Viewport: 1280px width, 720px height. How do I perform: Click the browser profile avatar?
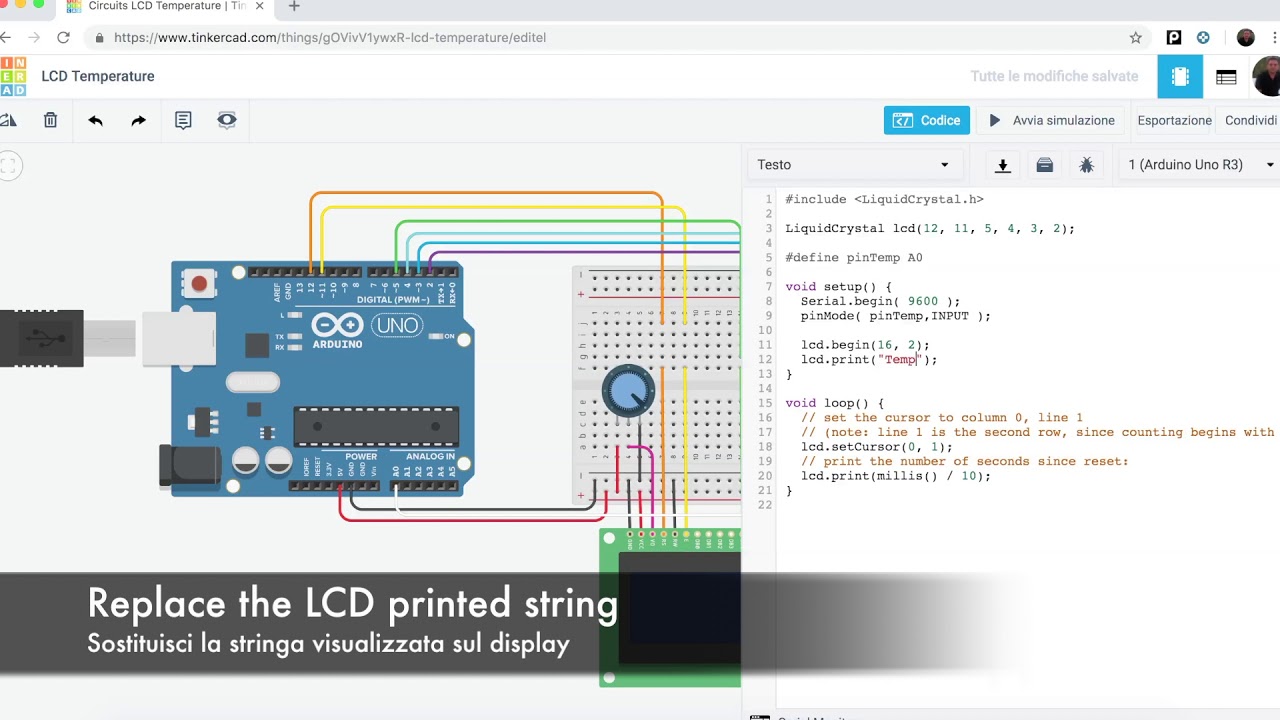pyautogui.click(x=1245, y=37)
